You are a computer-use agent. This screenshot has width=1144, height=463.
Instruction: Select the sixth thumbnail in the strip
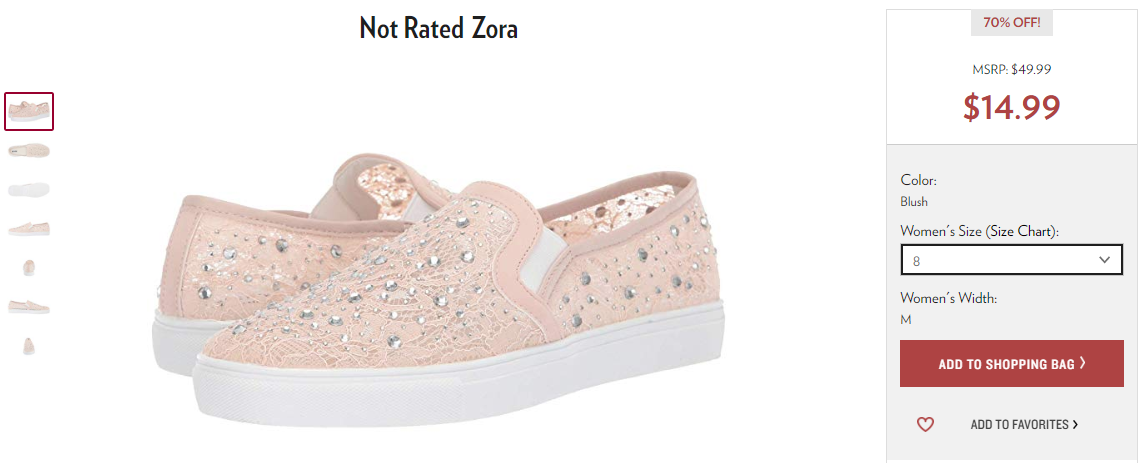[29, 306]
